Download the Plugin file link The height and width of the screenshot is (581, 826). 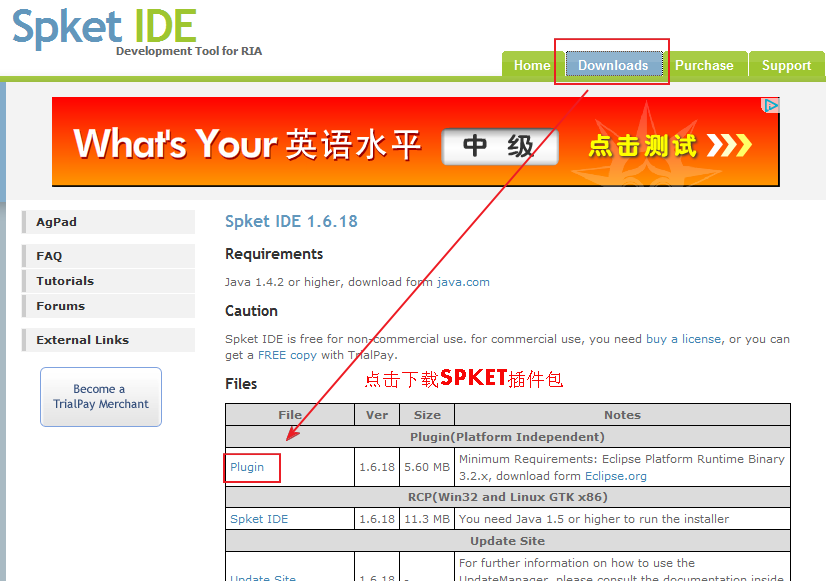click(247, 467)
